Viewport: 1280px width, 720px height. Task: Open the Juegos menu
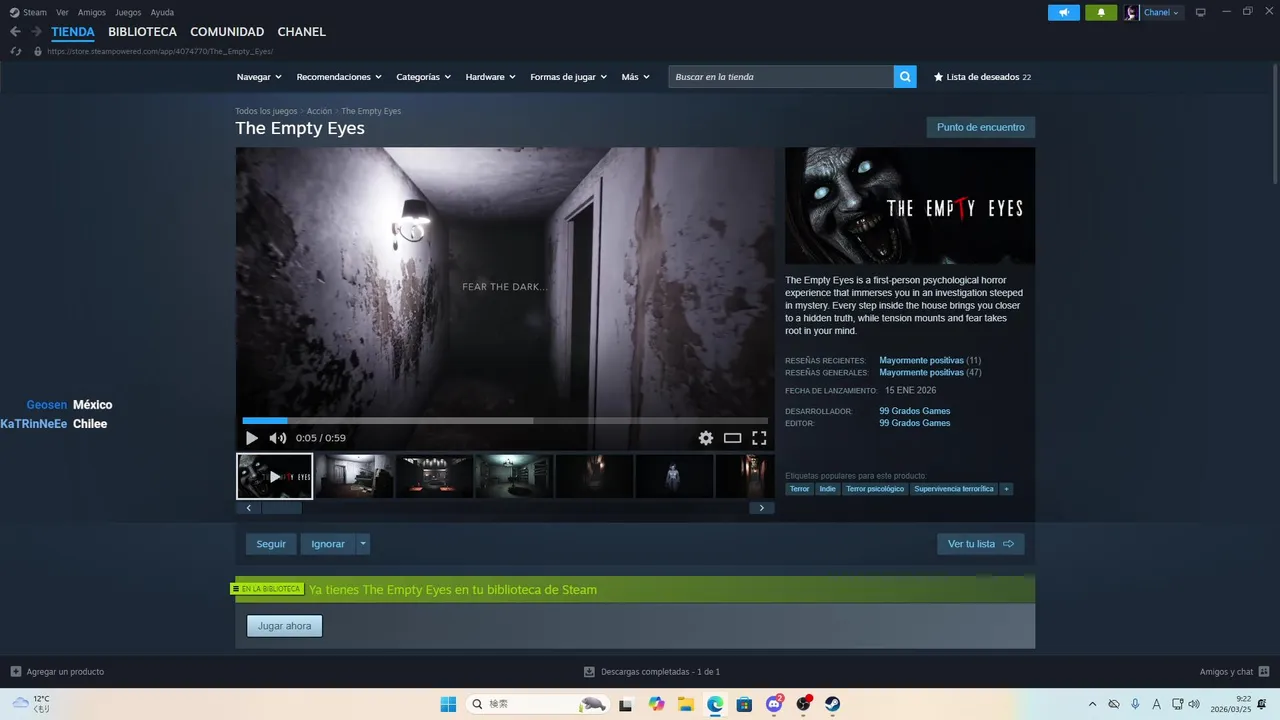point(128,12)
